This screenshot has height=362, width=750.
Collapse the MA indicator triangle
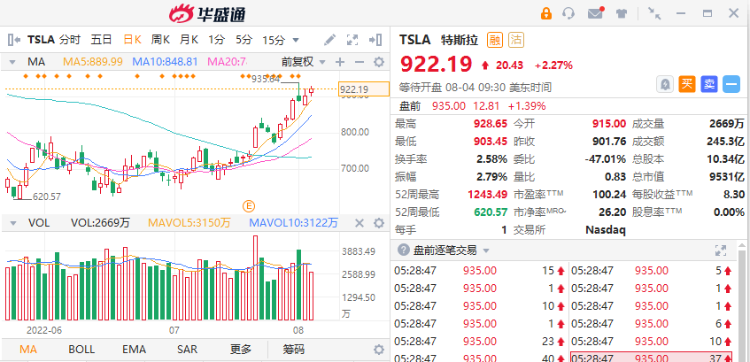[x=13, y=62]
